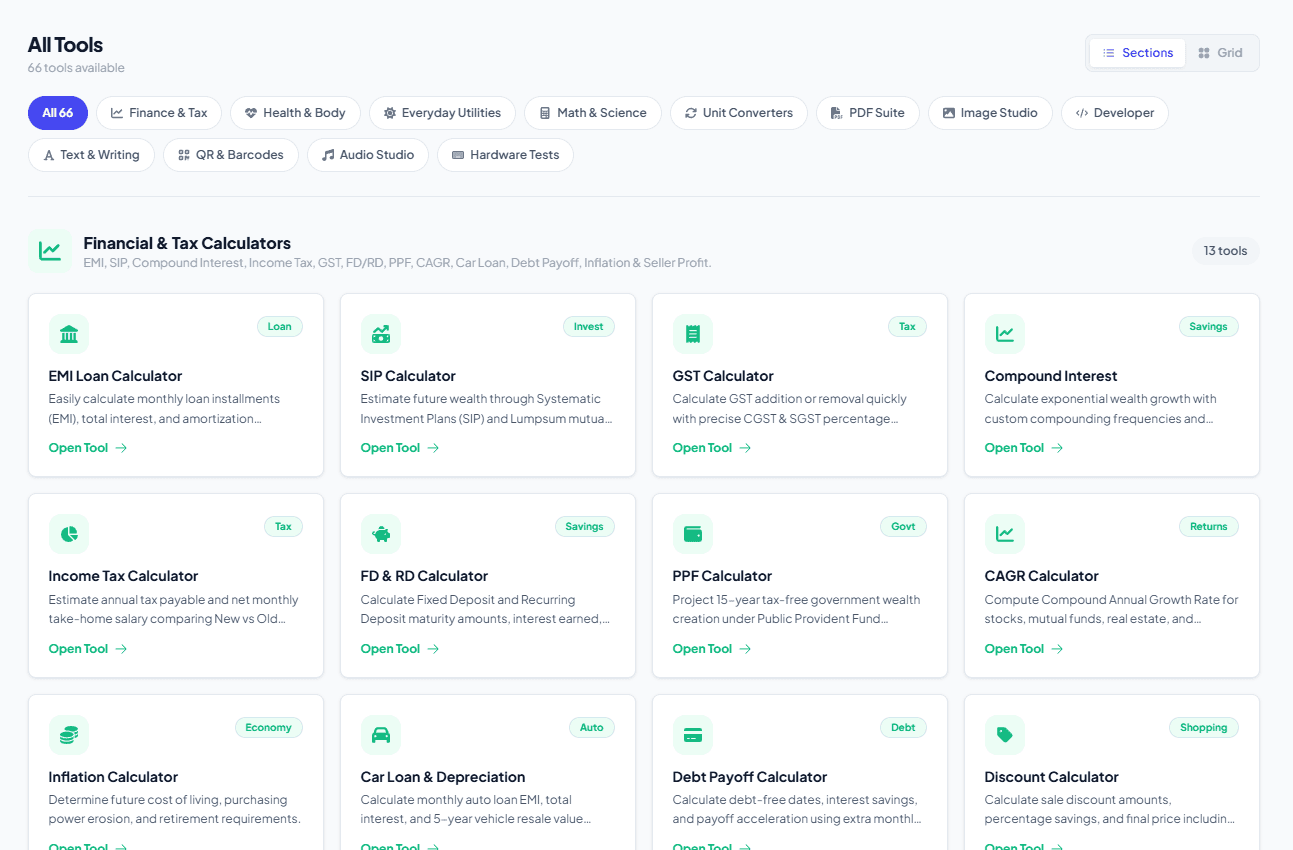1293x850 pixels.
Task: Click the EMI Loan Calculator title
Action: [x=115, y=376]
